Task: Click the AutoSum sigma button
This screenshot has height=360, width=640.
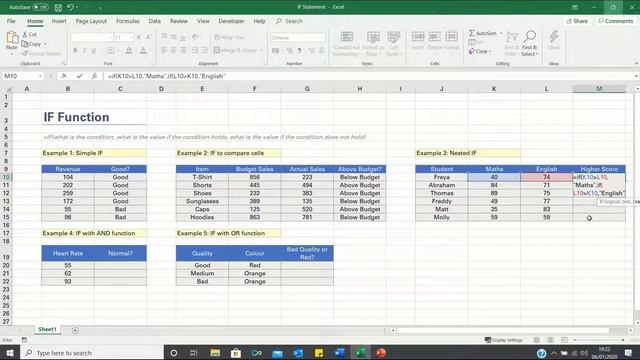Action: [x=482, y=33]
